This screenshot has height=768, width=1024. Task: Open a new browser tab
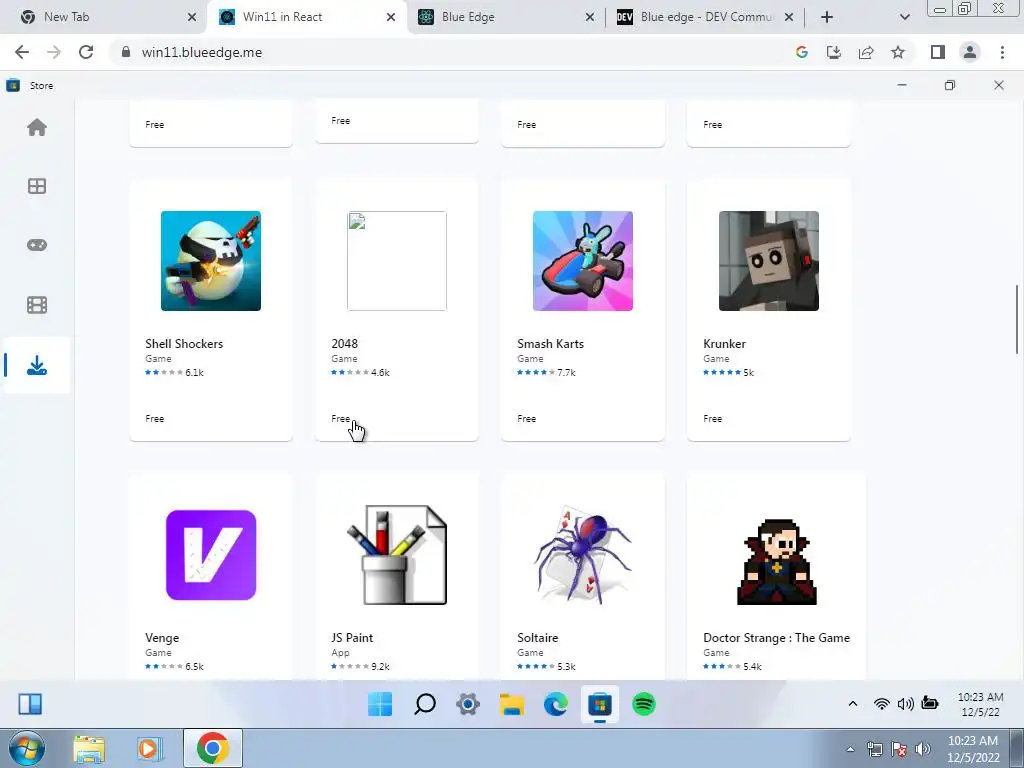pos(827,17)
